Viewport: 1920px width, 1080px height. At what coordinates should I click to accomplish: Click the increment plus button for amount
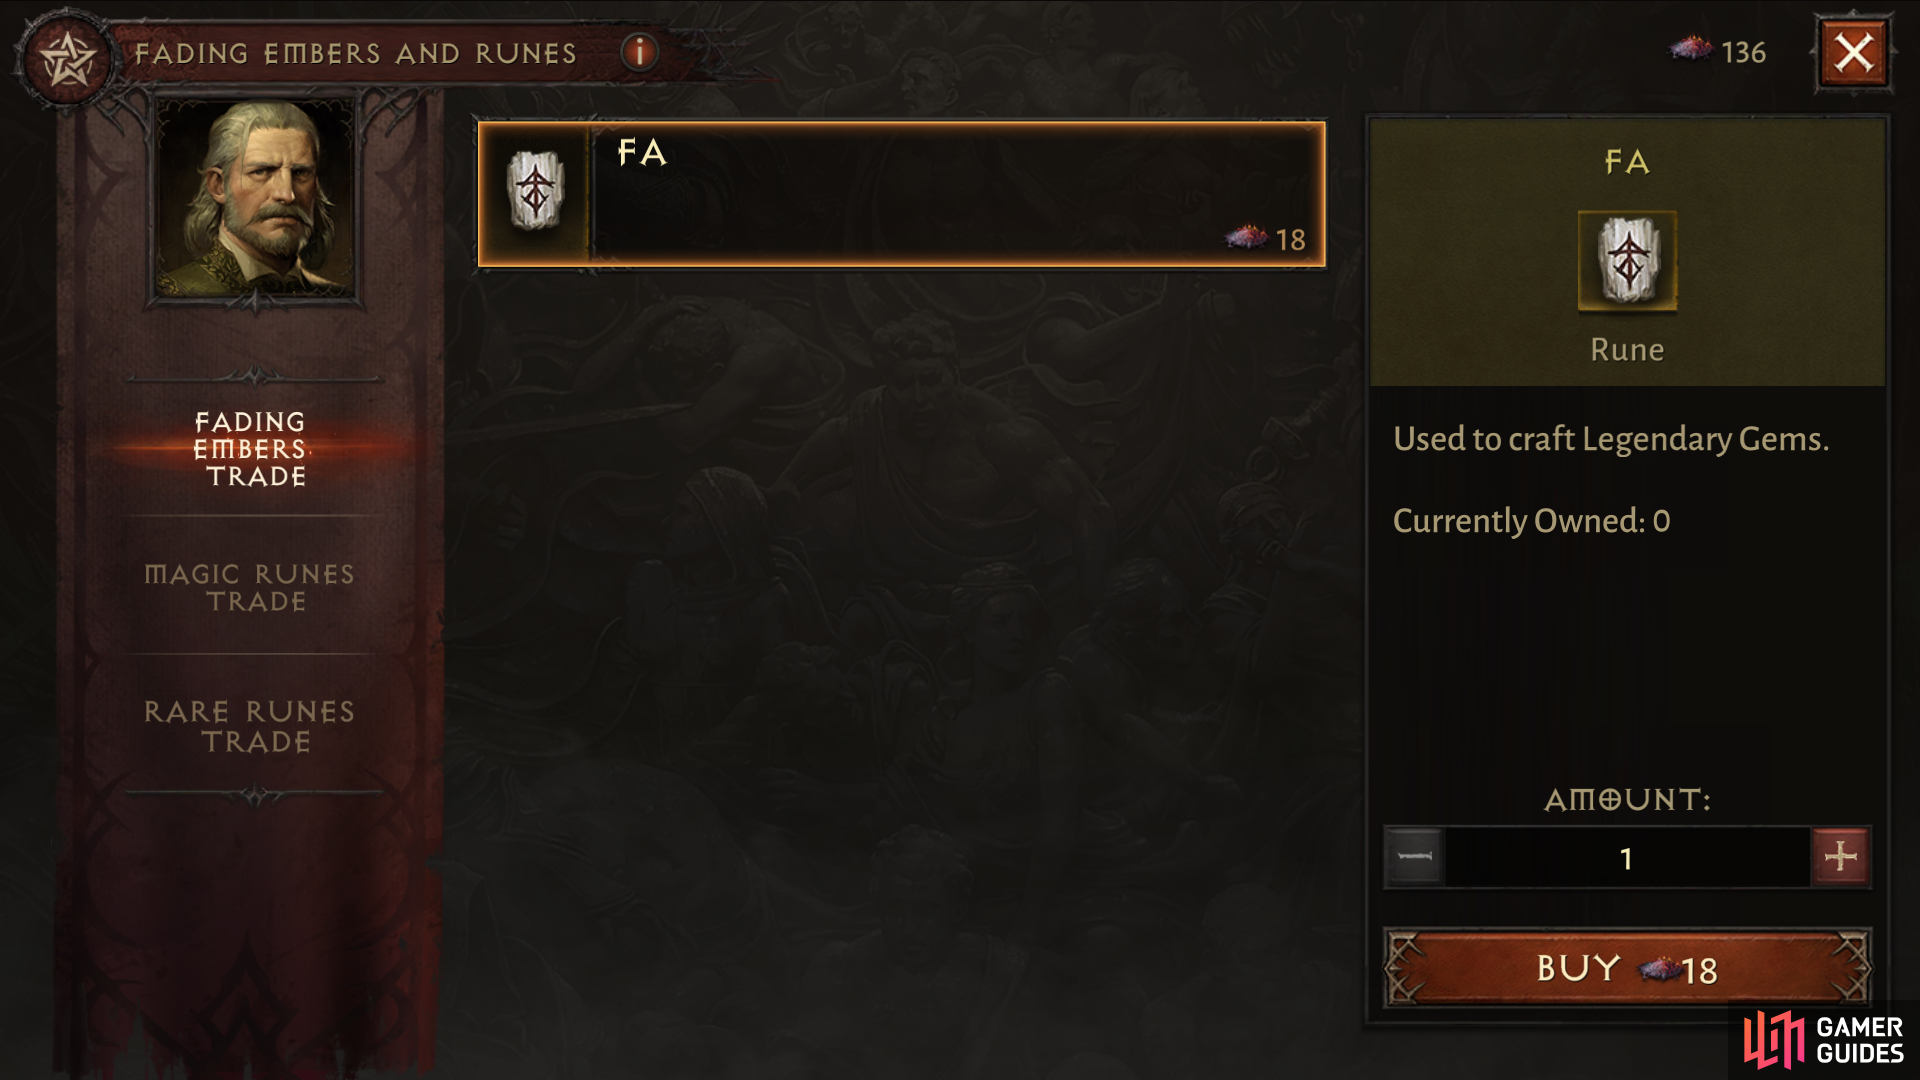coord(1842,856)
